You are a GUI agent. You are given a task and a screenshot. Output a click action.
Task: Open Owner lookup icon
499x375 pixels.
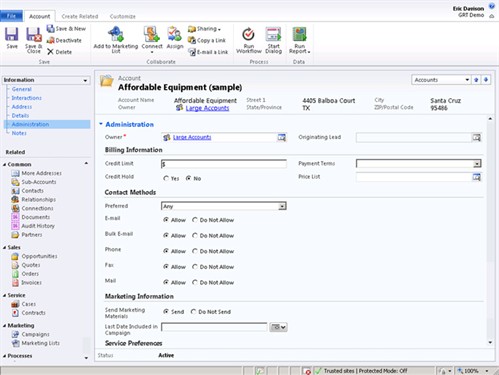(282, 137)
